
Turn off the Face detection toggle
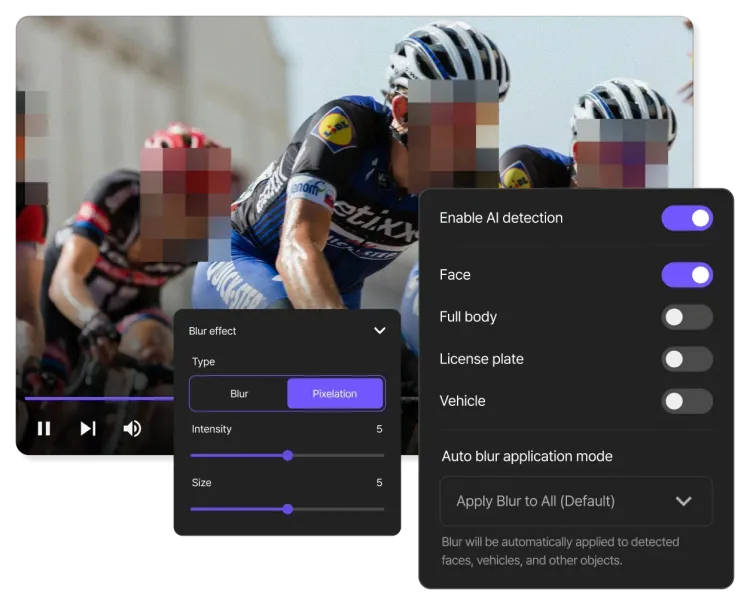click(687, 275)
